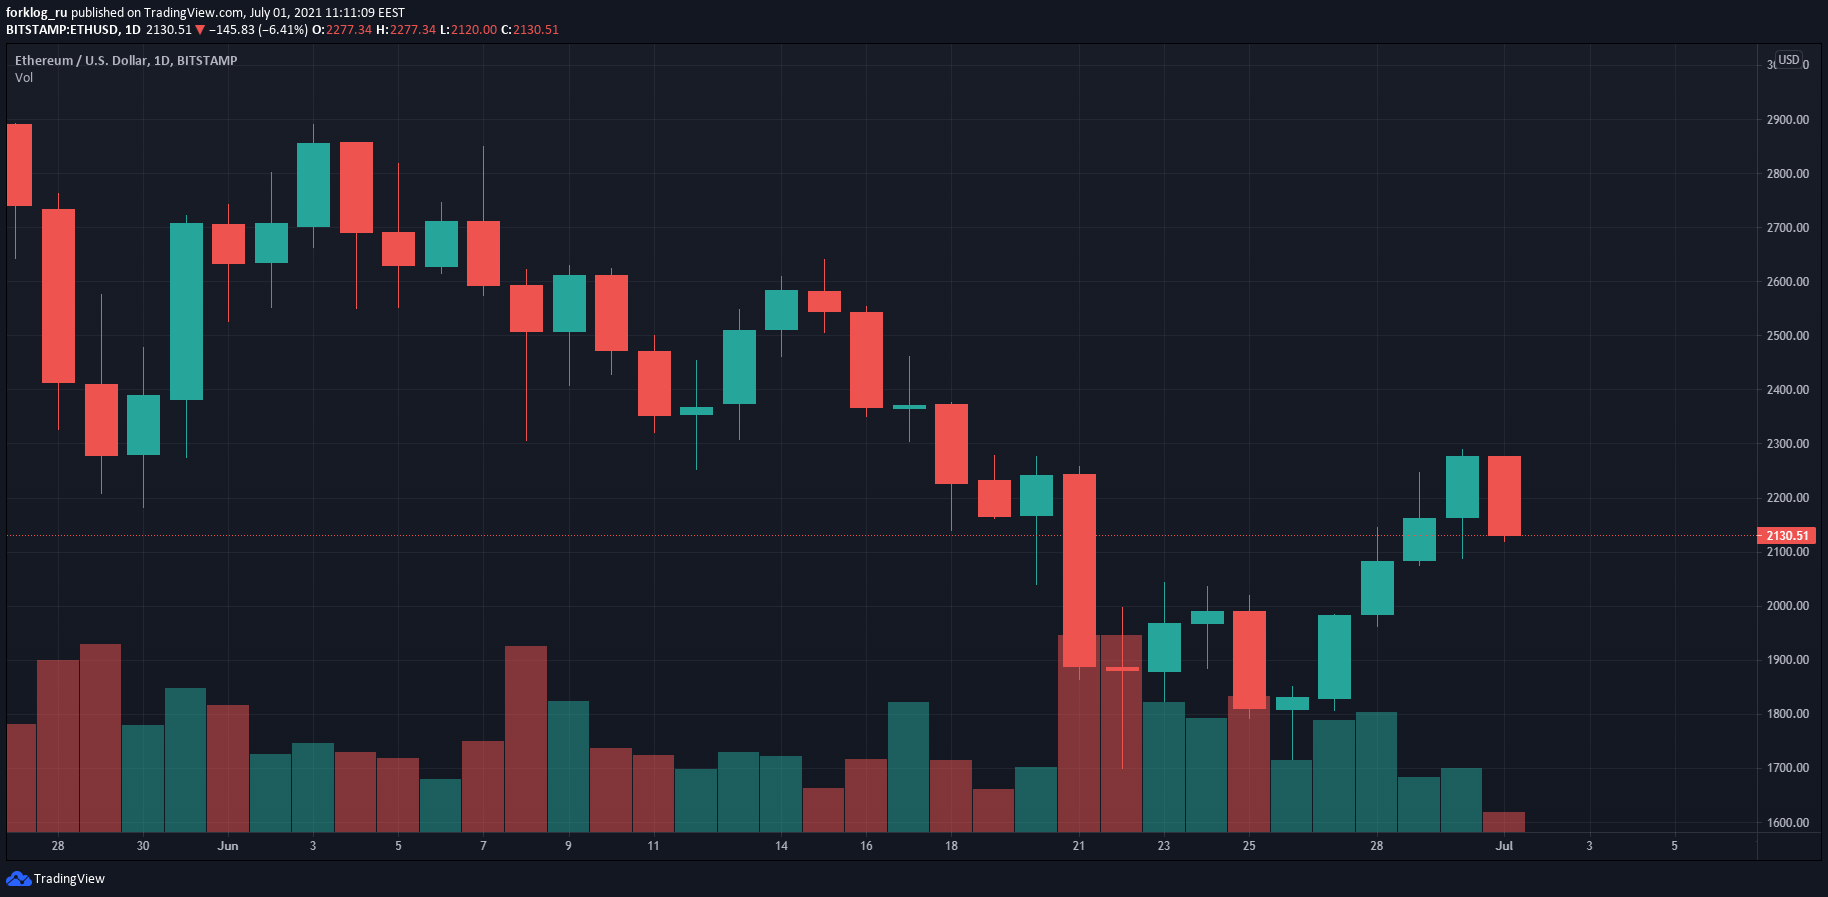Click the 2900.00 price axis label
Screen dimensions: 1828x897
pos(1787,120)
